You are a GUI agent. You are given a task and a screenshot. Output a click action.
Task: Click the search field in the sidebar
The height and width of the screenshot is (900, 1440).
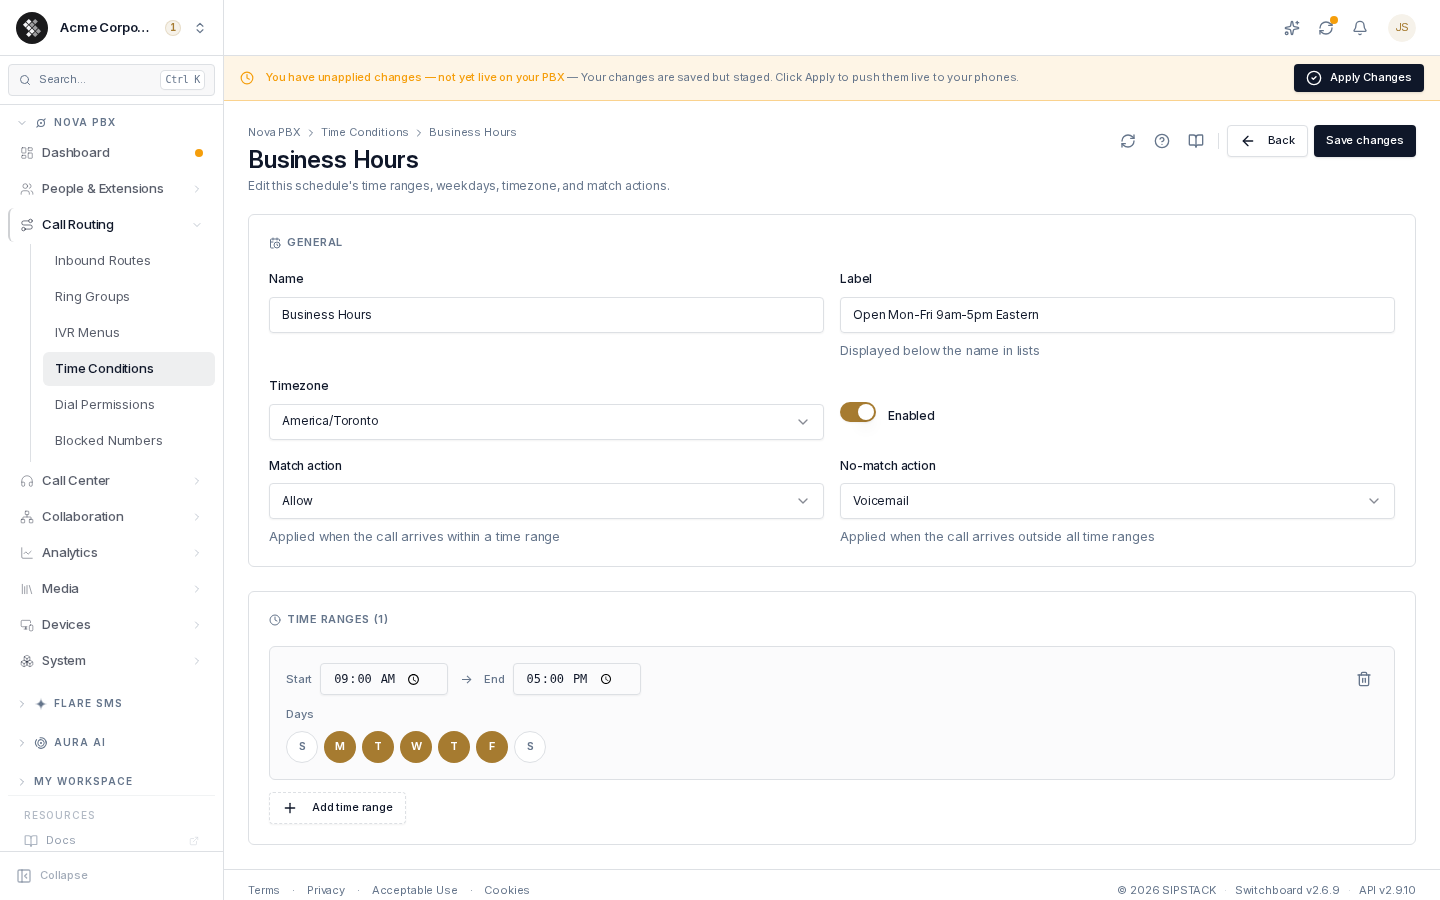[x=111, y=80]
